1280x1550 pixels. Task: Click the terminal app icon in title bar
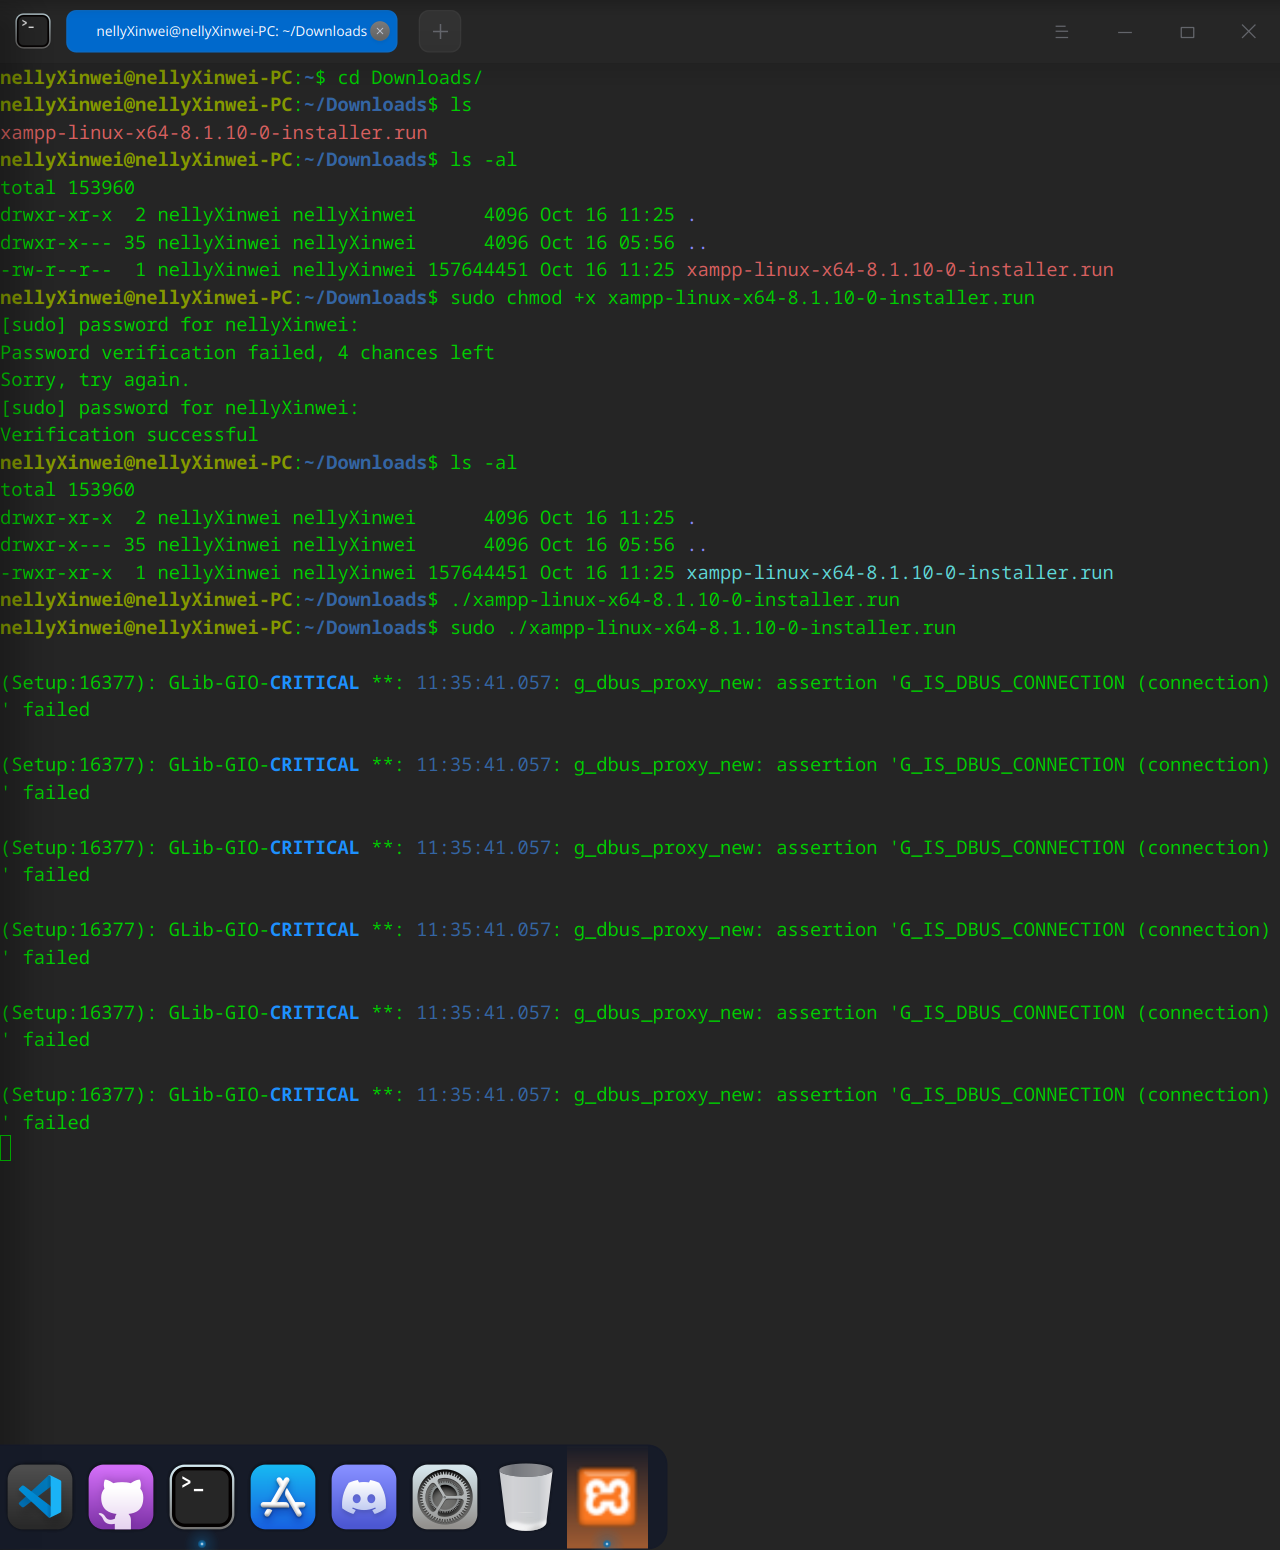click(x=33, y=31)
